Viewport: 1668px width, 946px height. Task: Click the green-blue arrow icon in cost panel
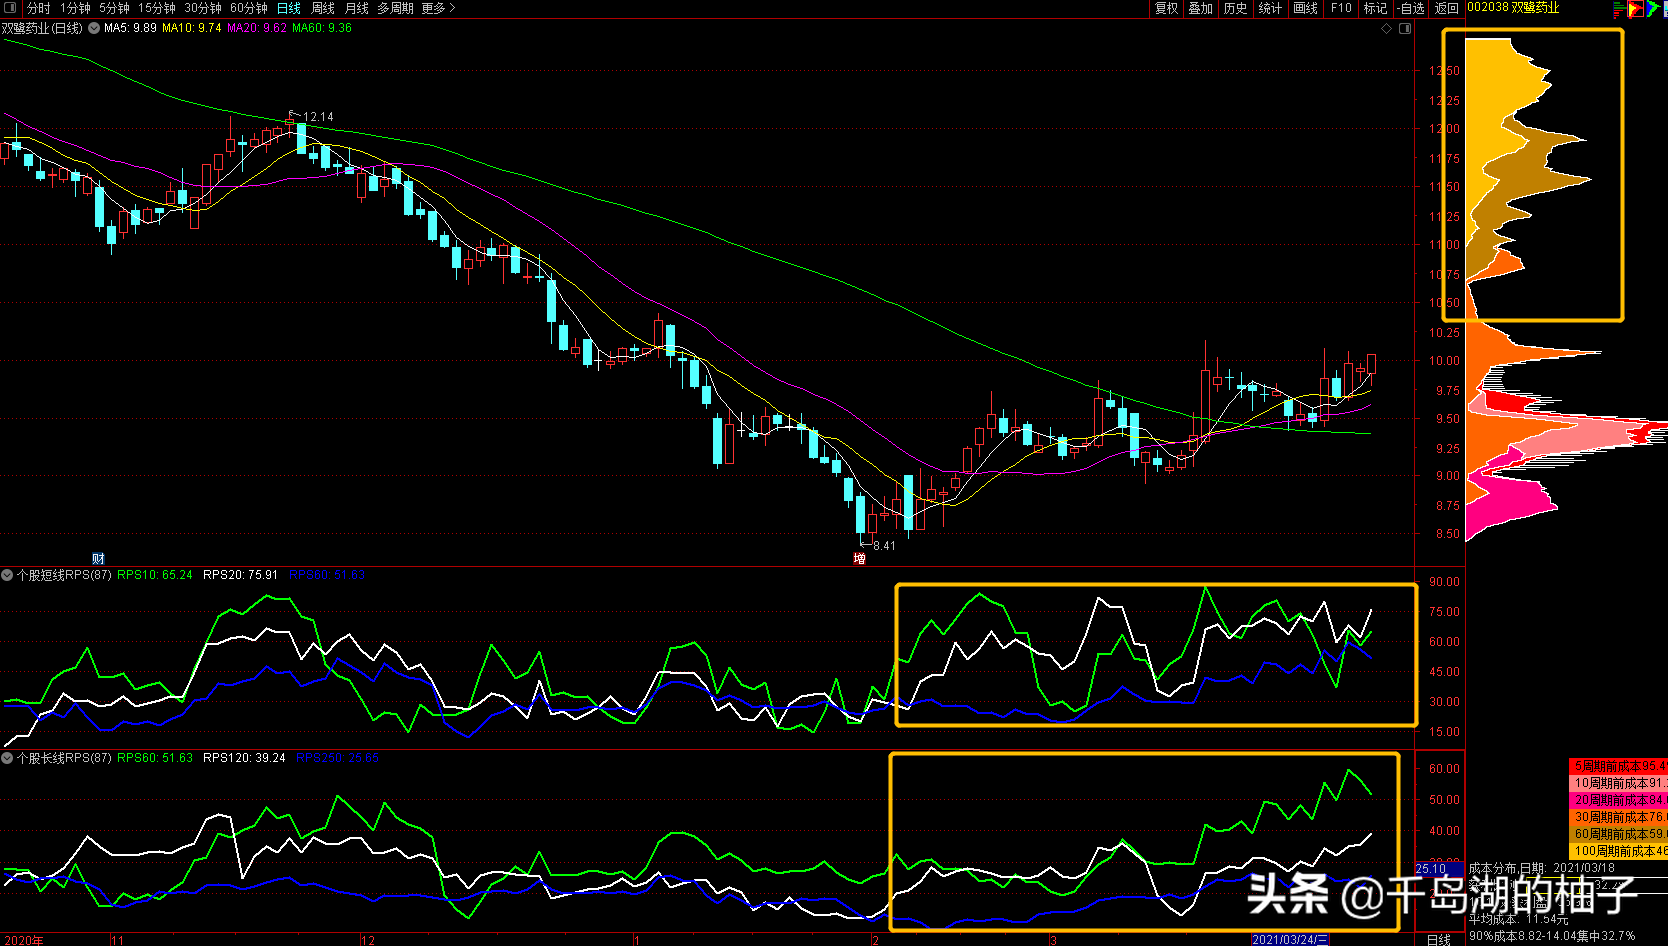[1654, 9]
